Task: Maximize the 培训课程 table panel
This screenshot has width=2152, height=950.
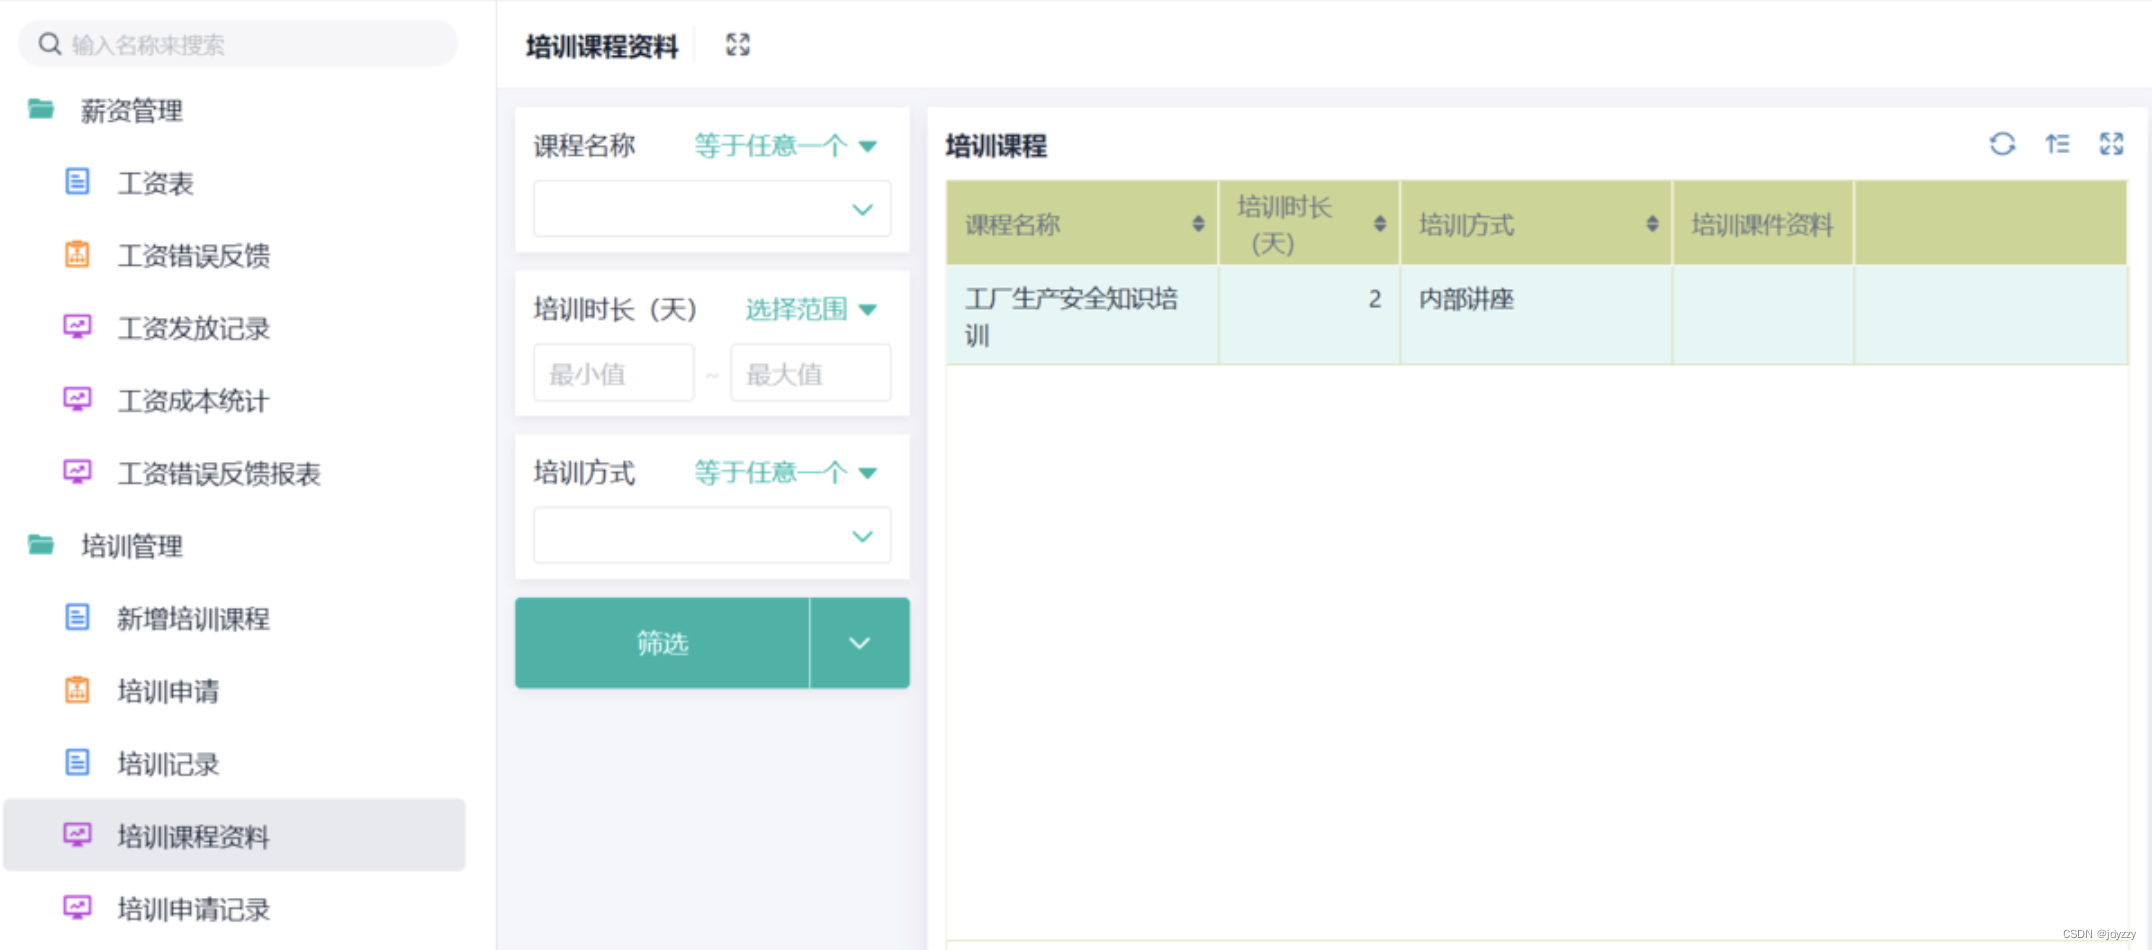Action: point(2111,144)
